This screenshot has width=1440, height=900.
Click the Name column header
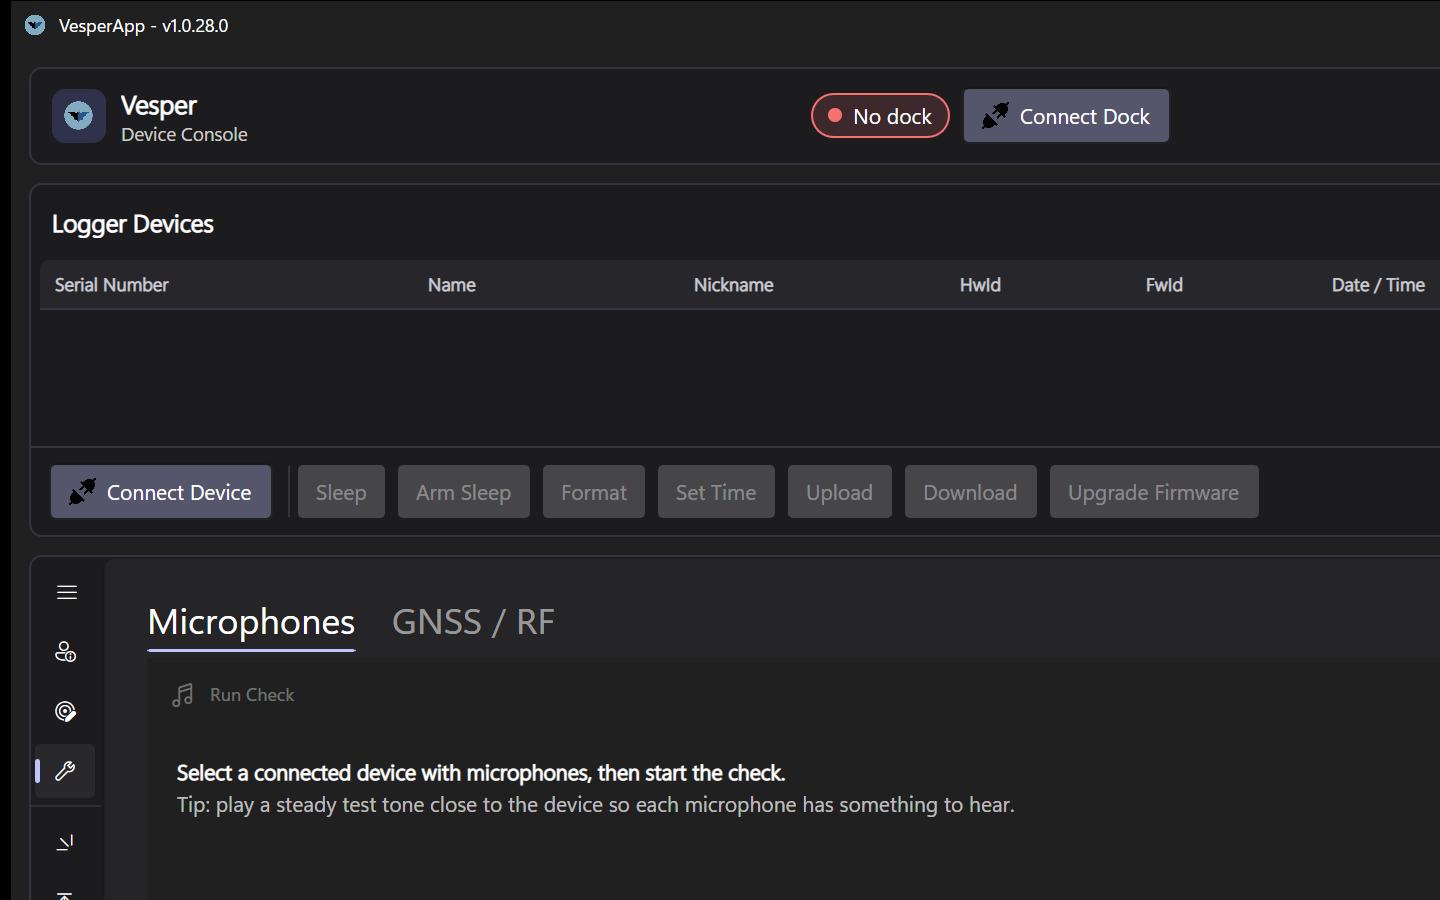point(452,285)
